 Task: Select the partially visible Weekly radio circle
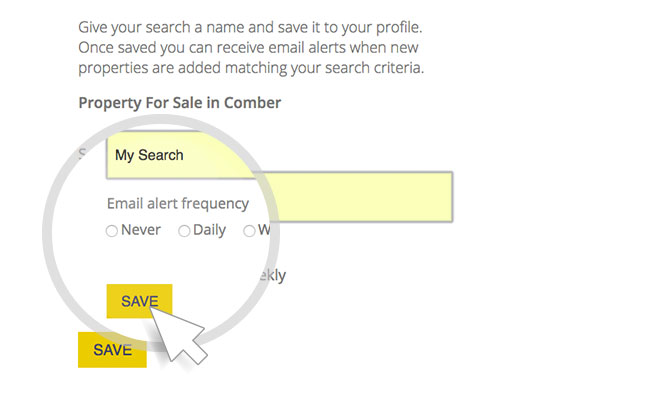[x=249, y=231]
